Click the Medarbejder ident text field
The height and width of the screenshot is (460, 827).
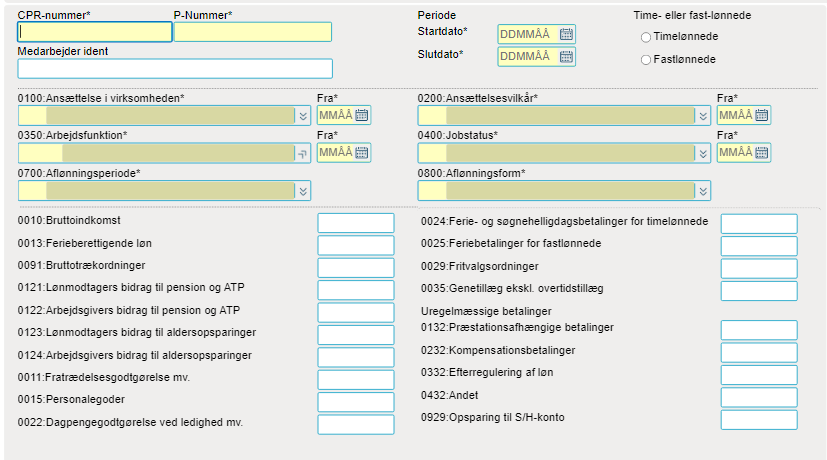click(x=175, y=69)
